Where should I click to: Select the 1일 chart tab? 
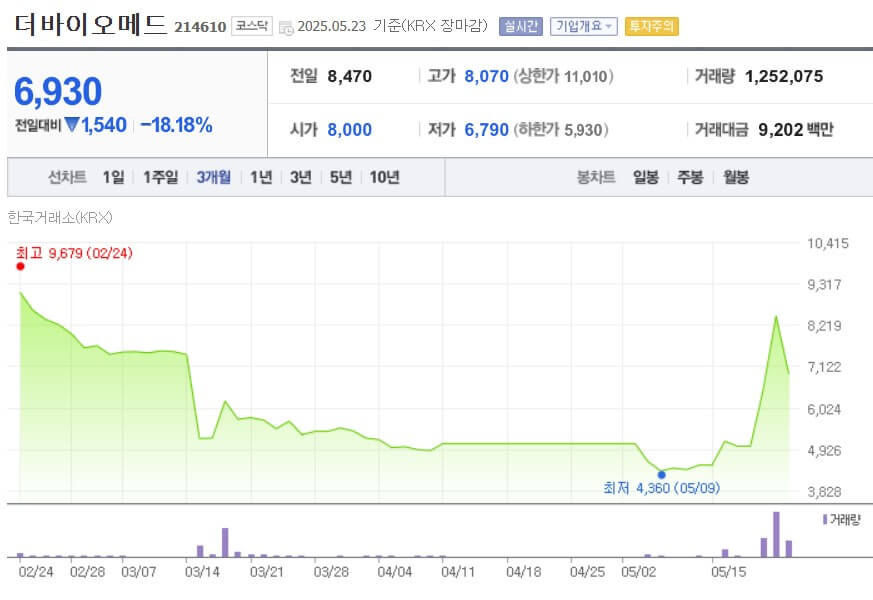click(112, 176)
